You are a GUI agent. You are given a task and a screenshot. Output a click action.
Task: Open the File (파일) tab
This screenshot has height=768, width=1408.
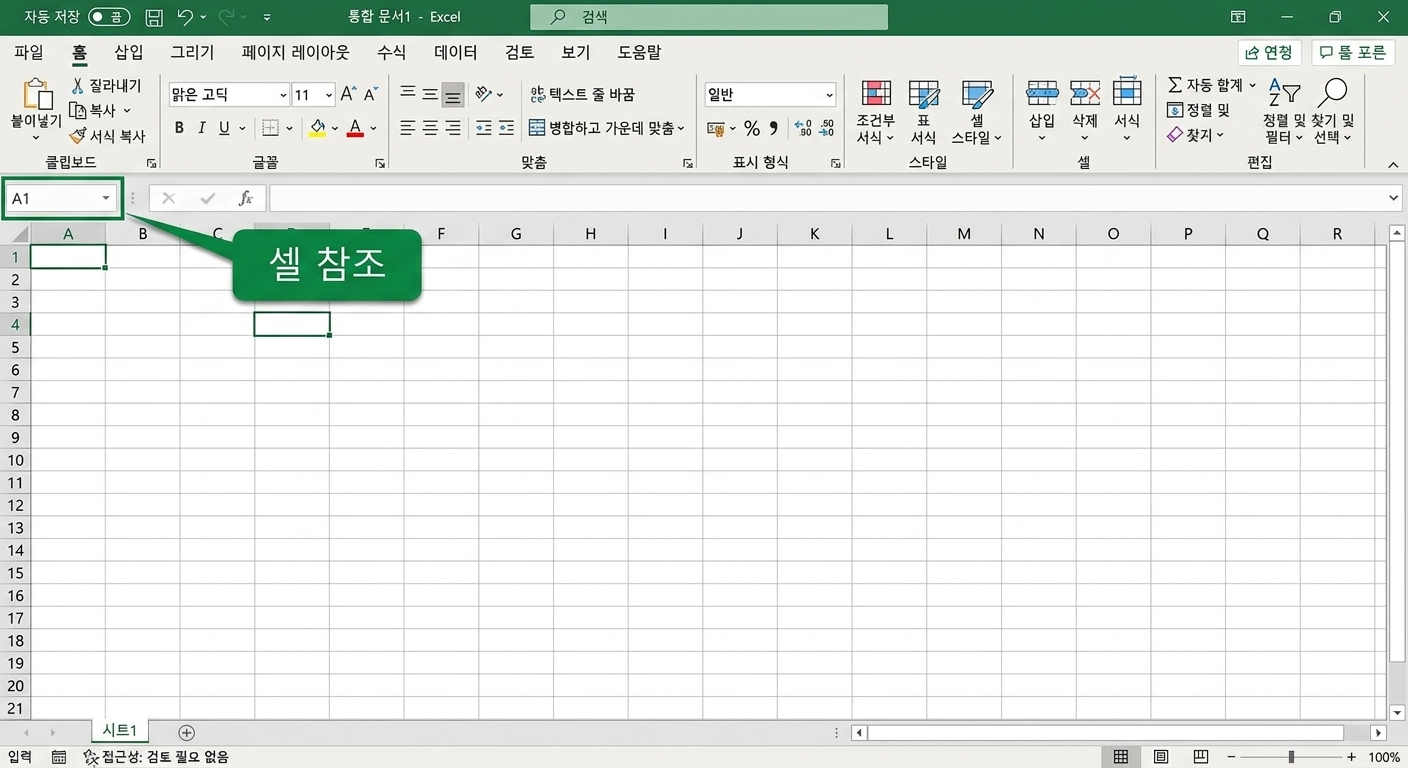[x=29, y=53]
